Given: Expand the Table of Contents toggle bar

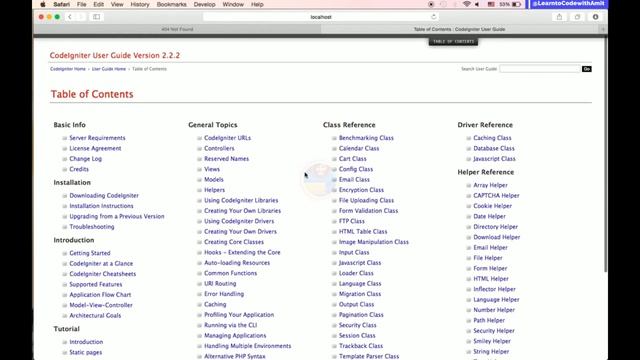Looking at the screenshot, I should [x=453, y=42].
